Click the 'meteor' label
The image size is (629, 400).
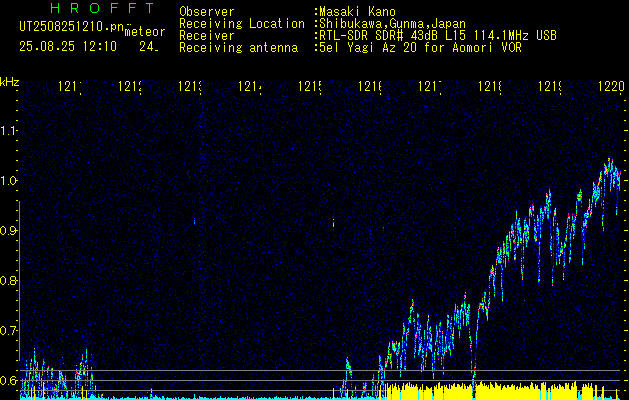click(x=145, y=32)
